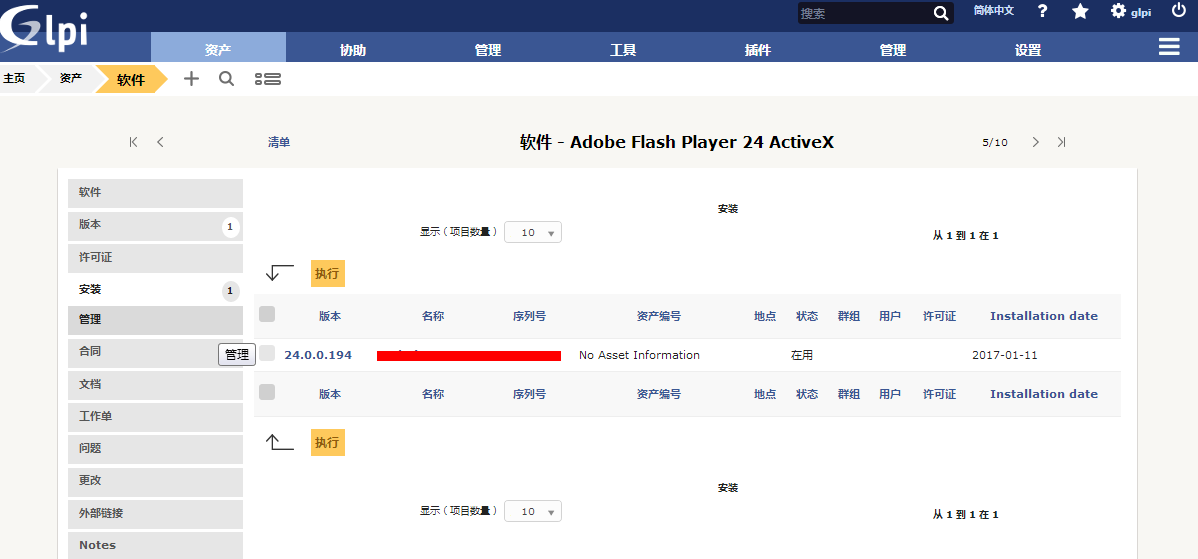Viewport: 1198px width, 559px height.
Task: Click the 5/10 record counter
Action: click(995, 143)
